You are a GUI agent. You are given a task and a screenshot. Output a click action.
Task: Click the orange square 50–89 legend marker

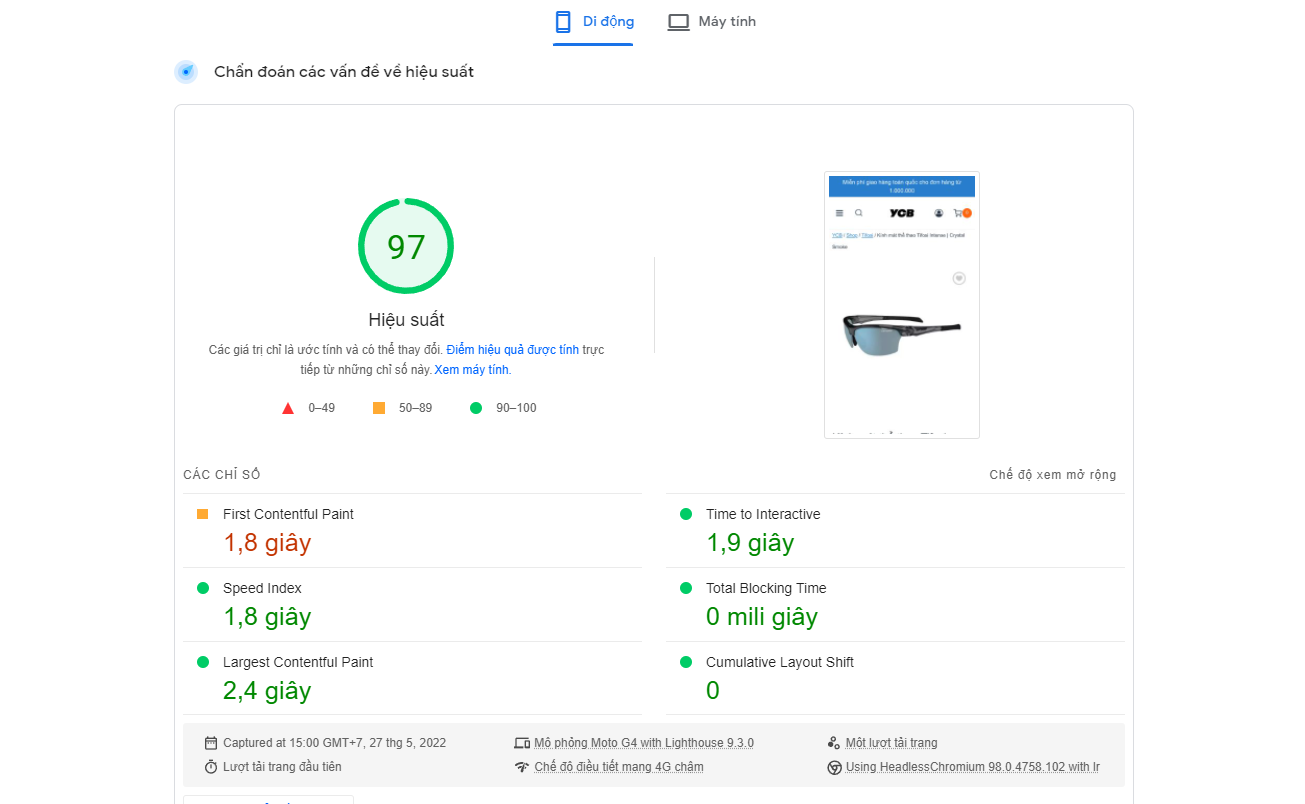[379, 408]
